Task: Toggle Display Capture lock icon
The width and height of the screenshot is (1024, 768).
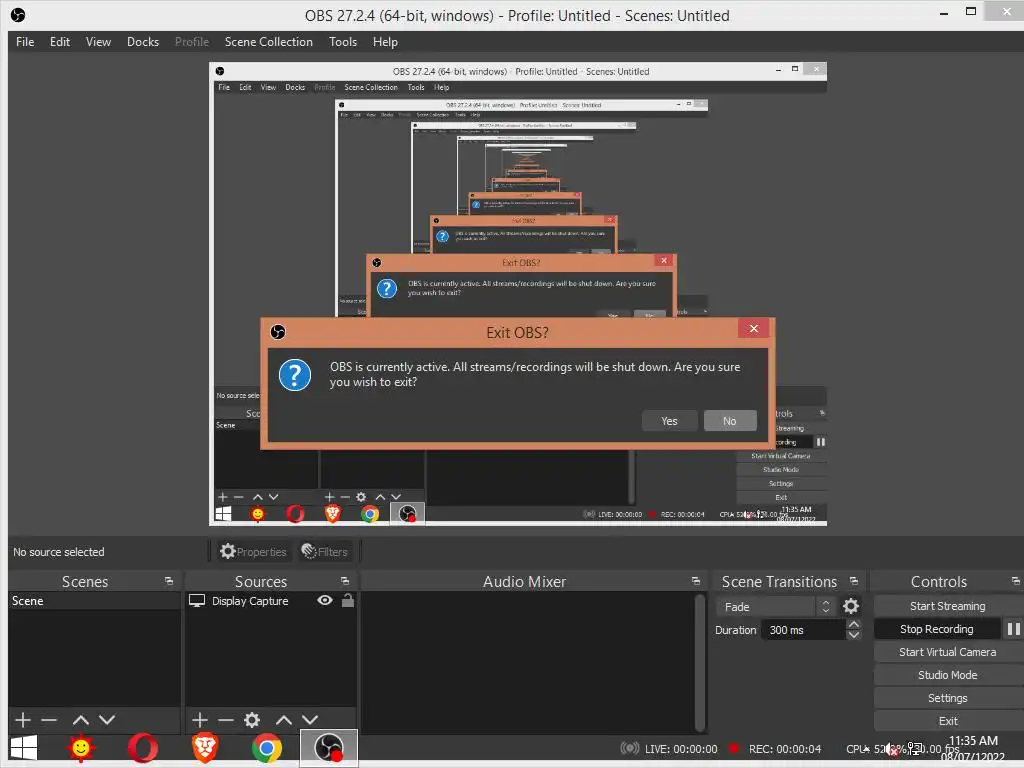Action: pyautogui.click(x=347, y=600)
